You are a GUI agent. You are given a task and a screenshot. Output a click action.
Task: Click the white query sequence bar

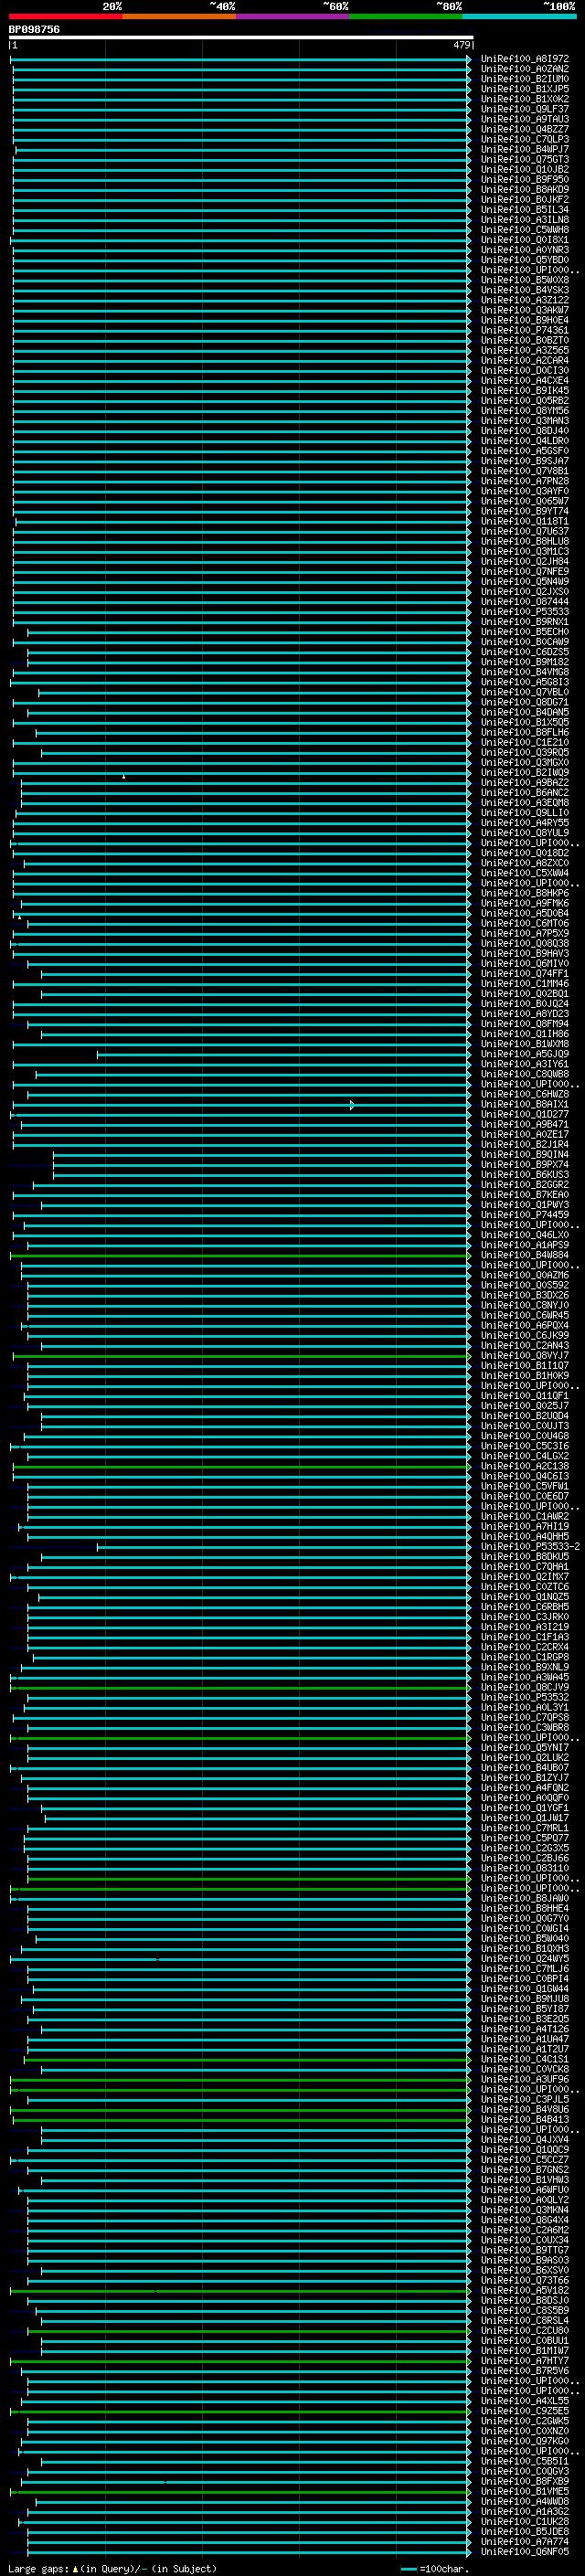coord(241,37)
